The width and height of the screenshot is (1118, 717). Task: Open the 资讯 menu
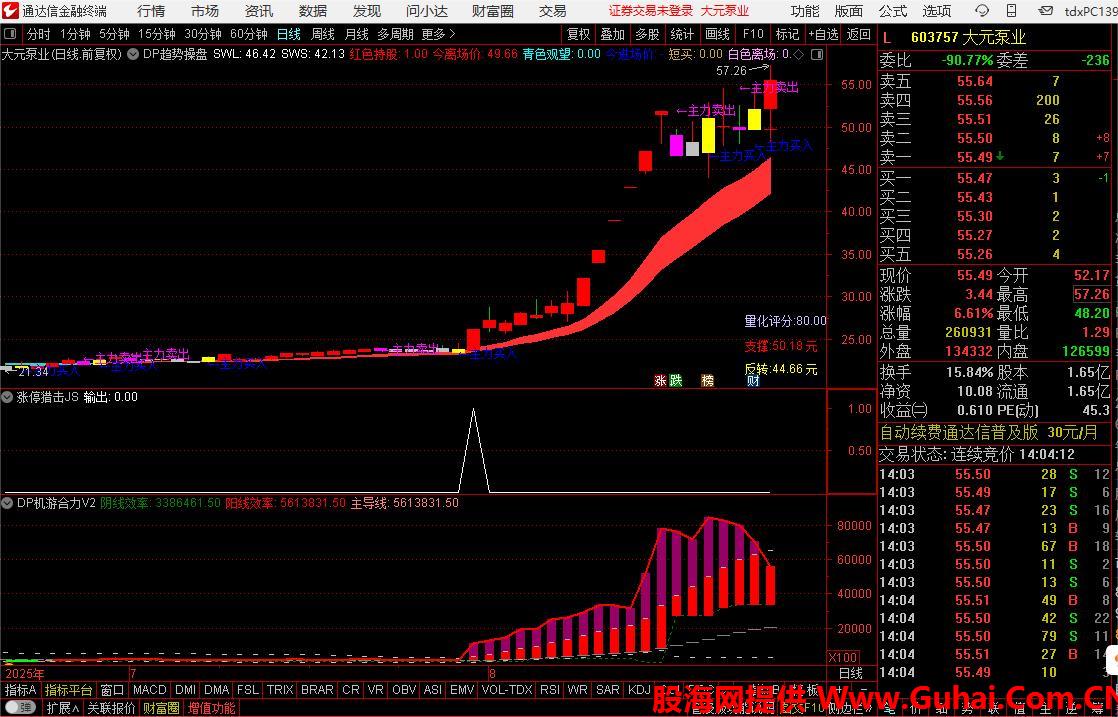(259, 11)
